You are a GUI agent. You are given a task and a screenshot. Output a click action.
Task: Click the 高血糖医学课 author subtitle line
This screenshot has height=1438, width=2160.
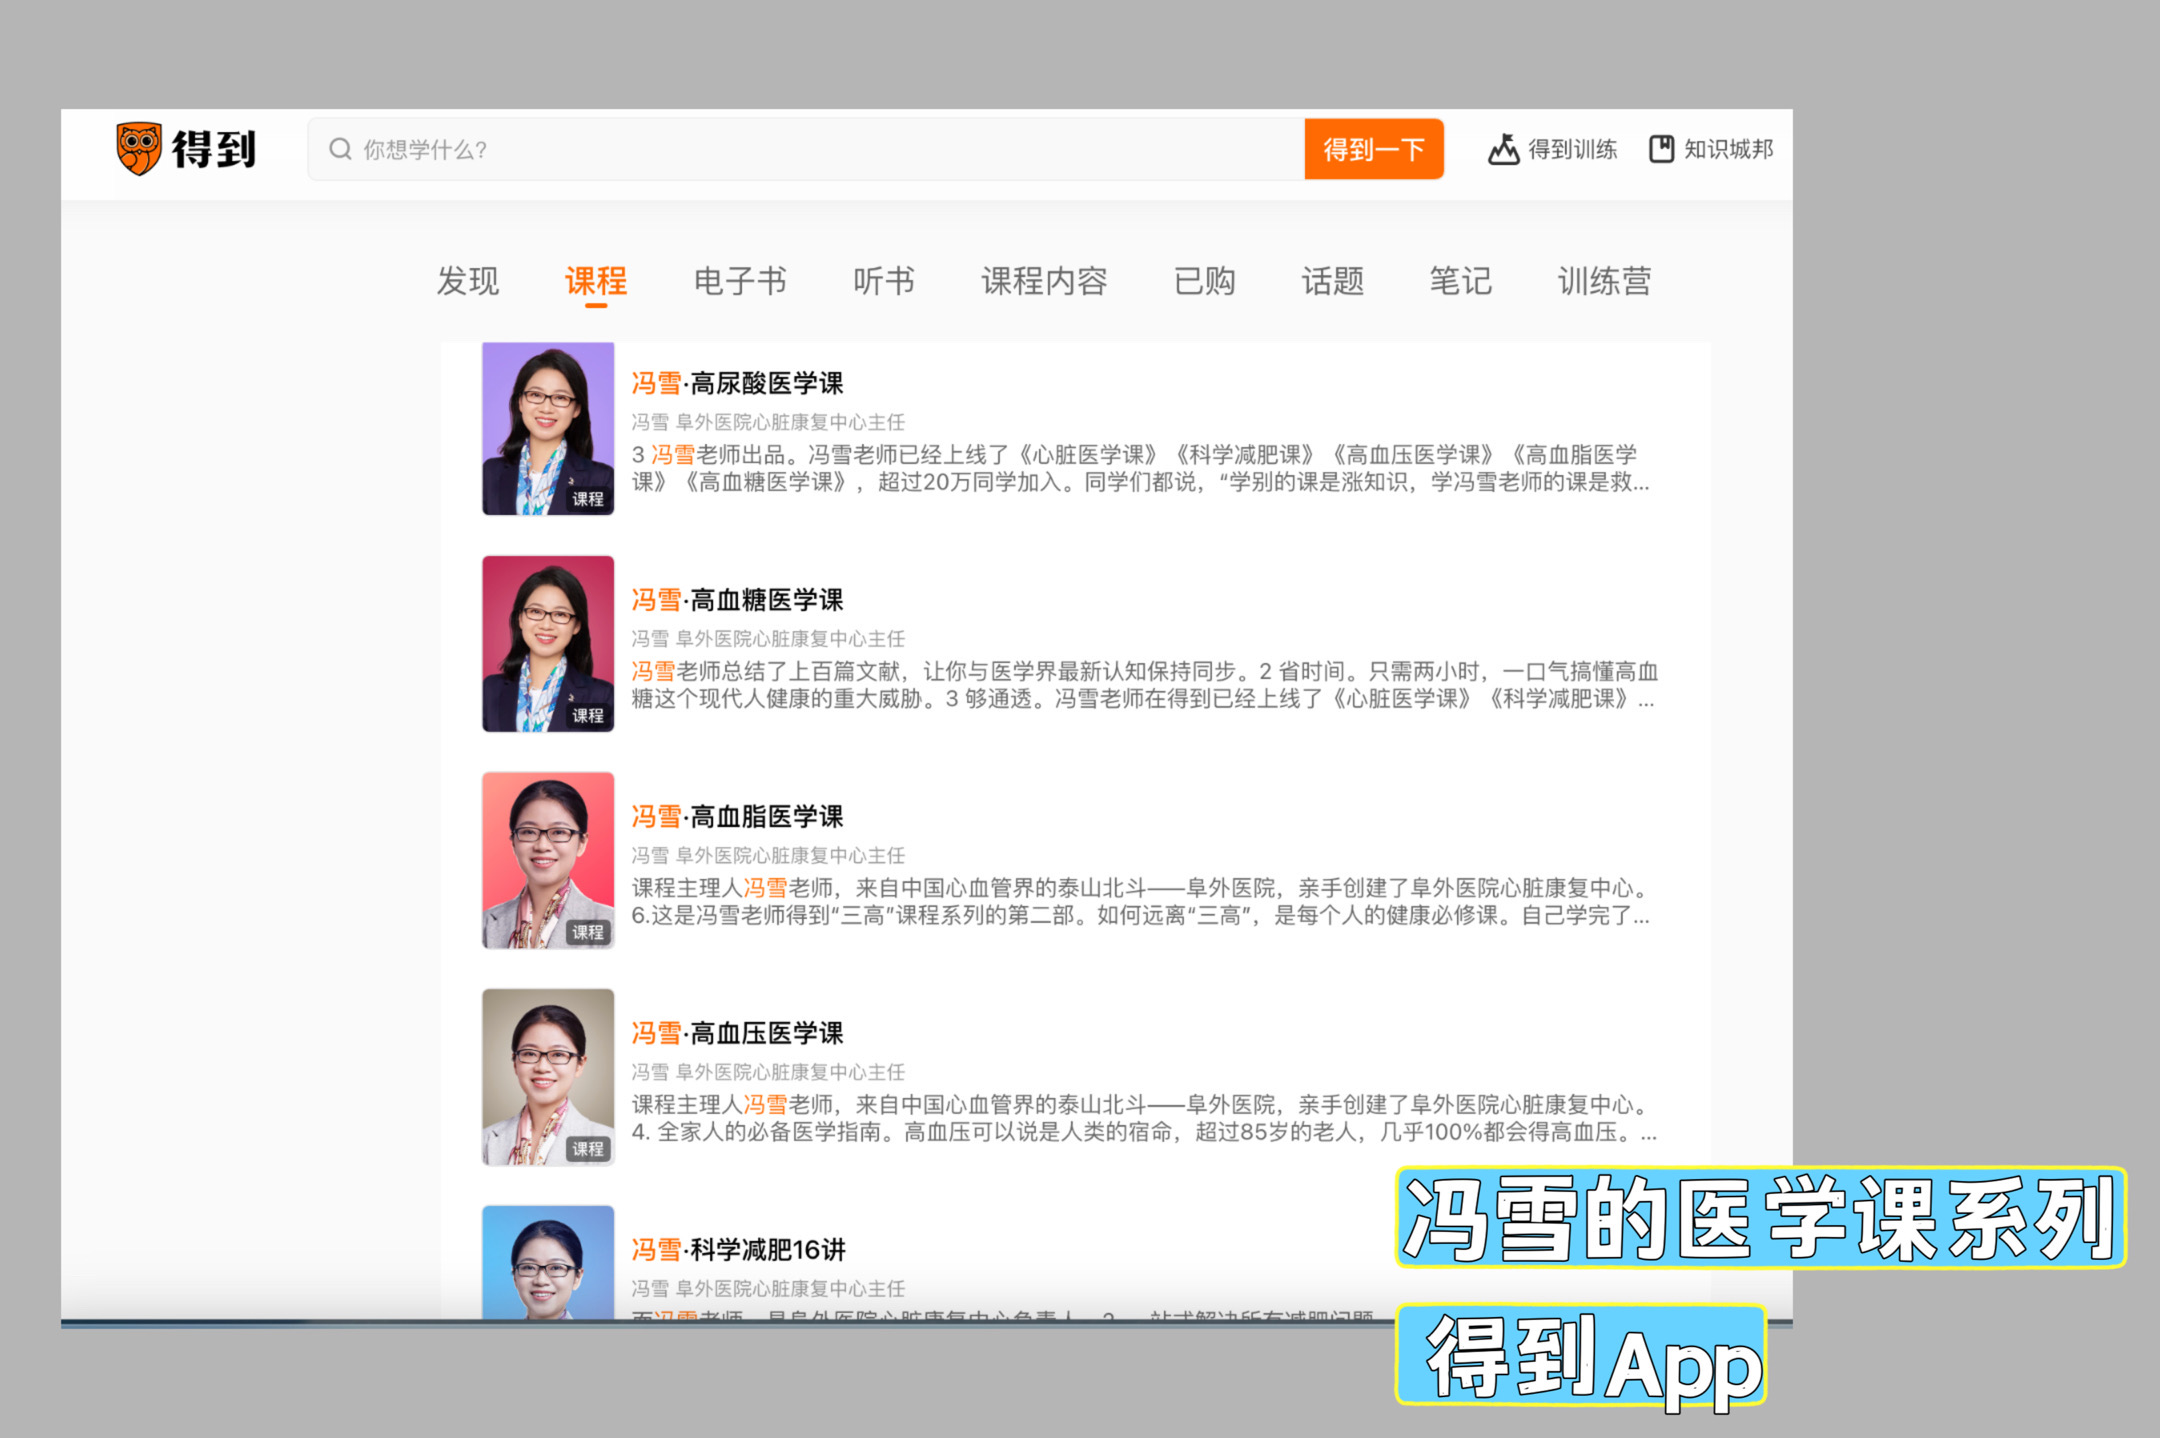(768, 638)
